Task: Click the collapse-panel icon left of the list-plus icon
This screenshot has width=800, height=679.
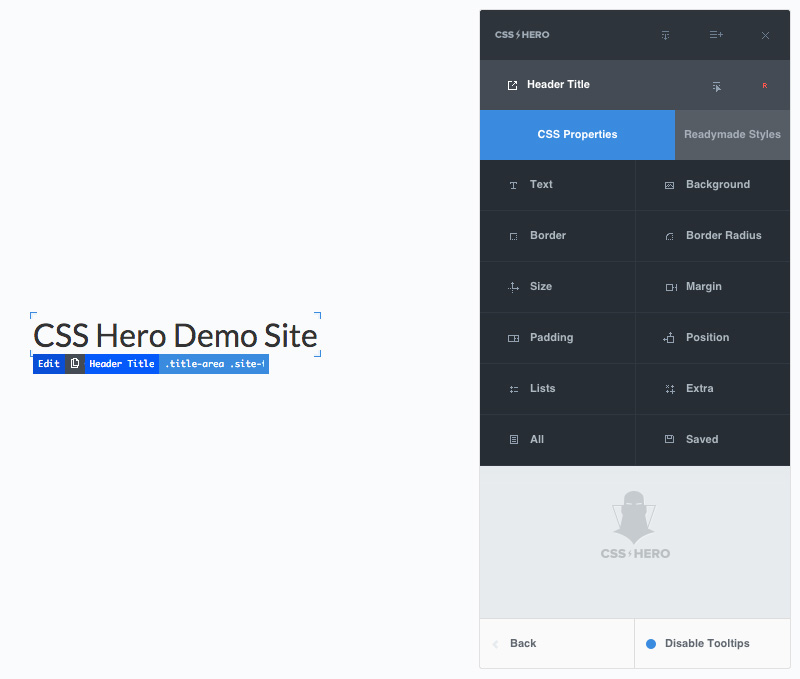Action: [x=665, y=35]
